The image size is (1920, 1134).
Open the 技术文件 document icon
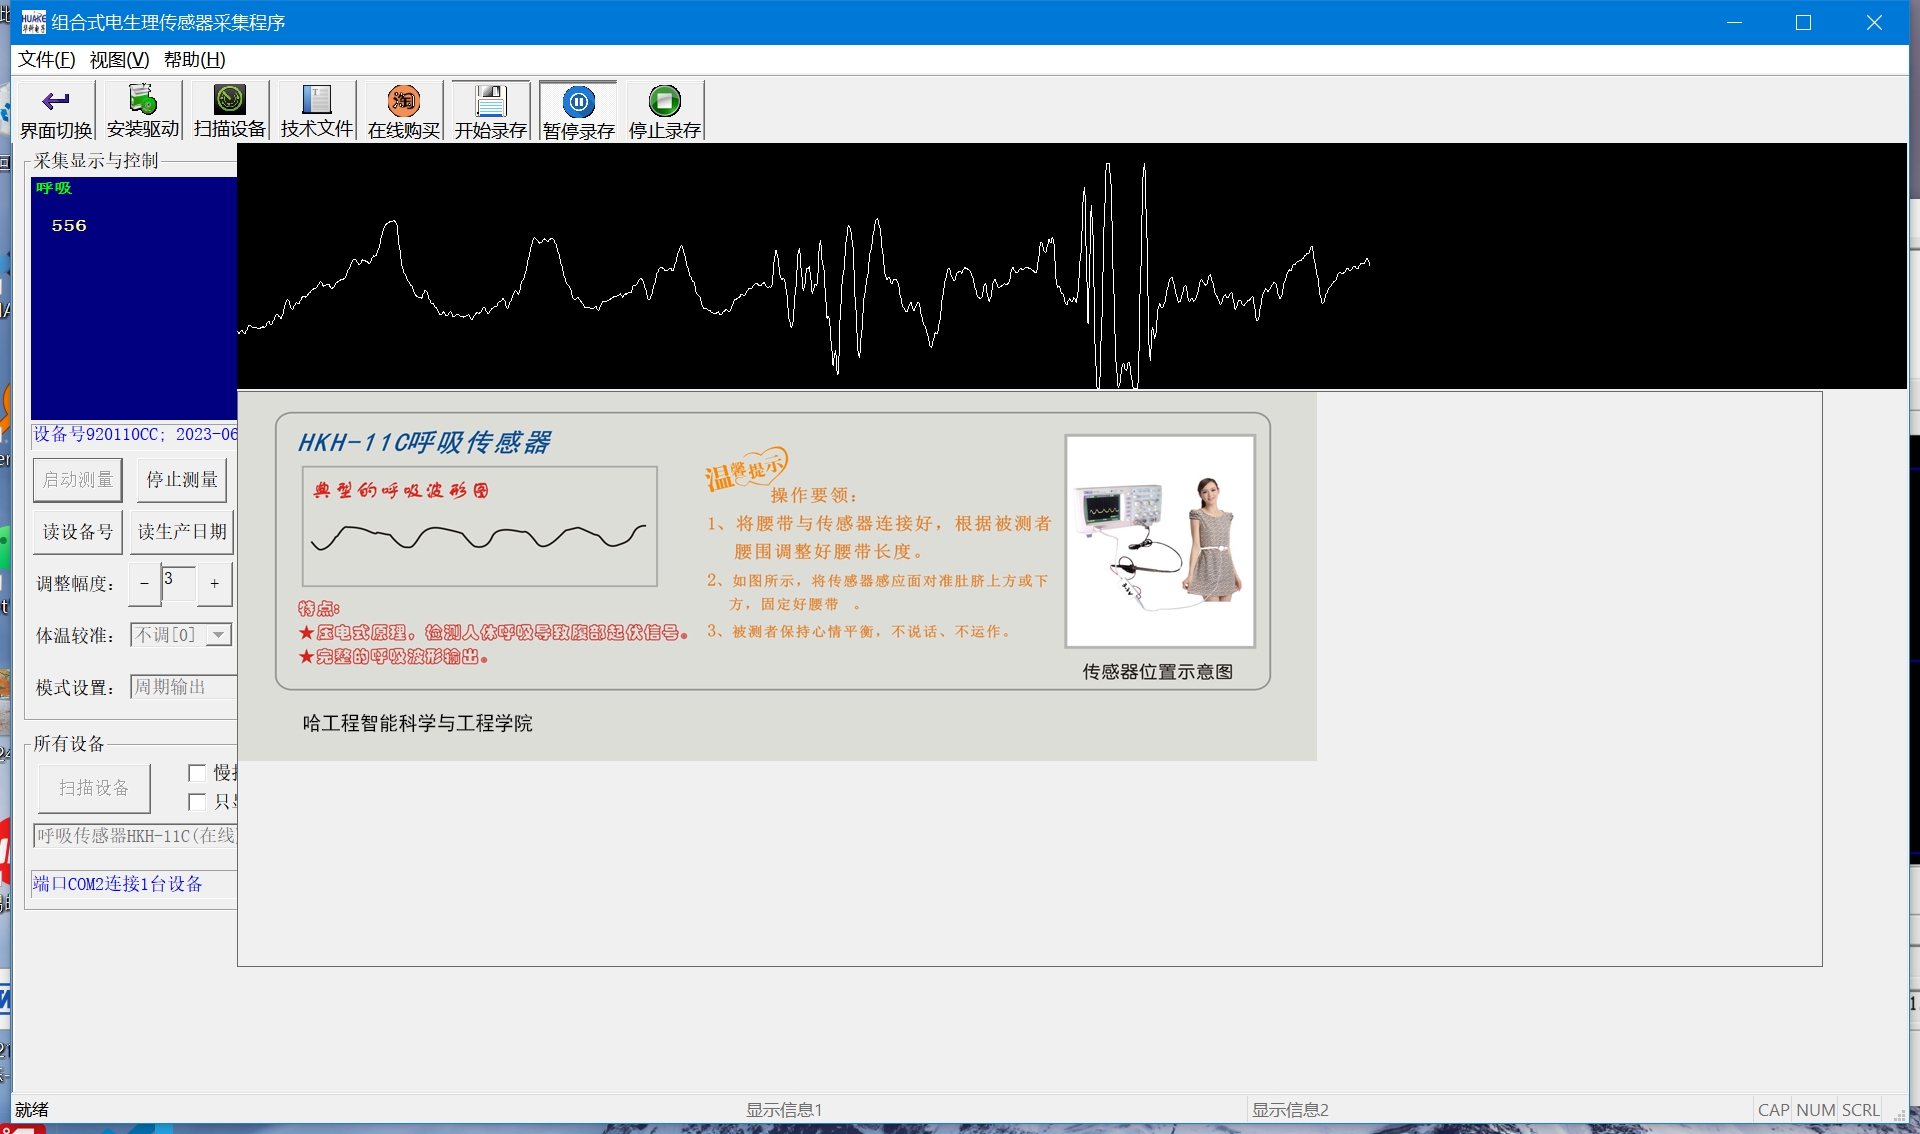(317, 100)
